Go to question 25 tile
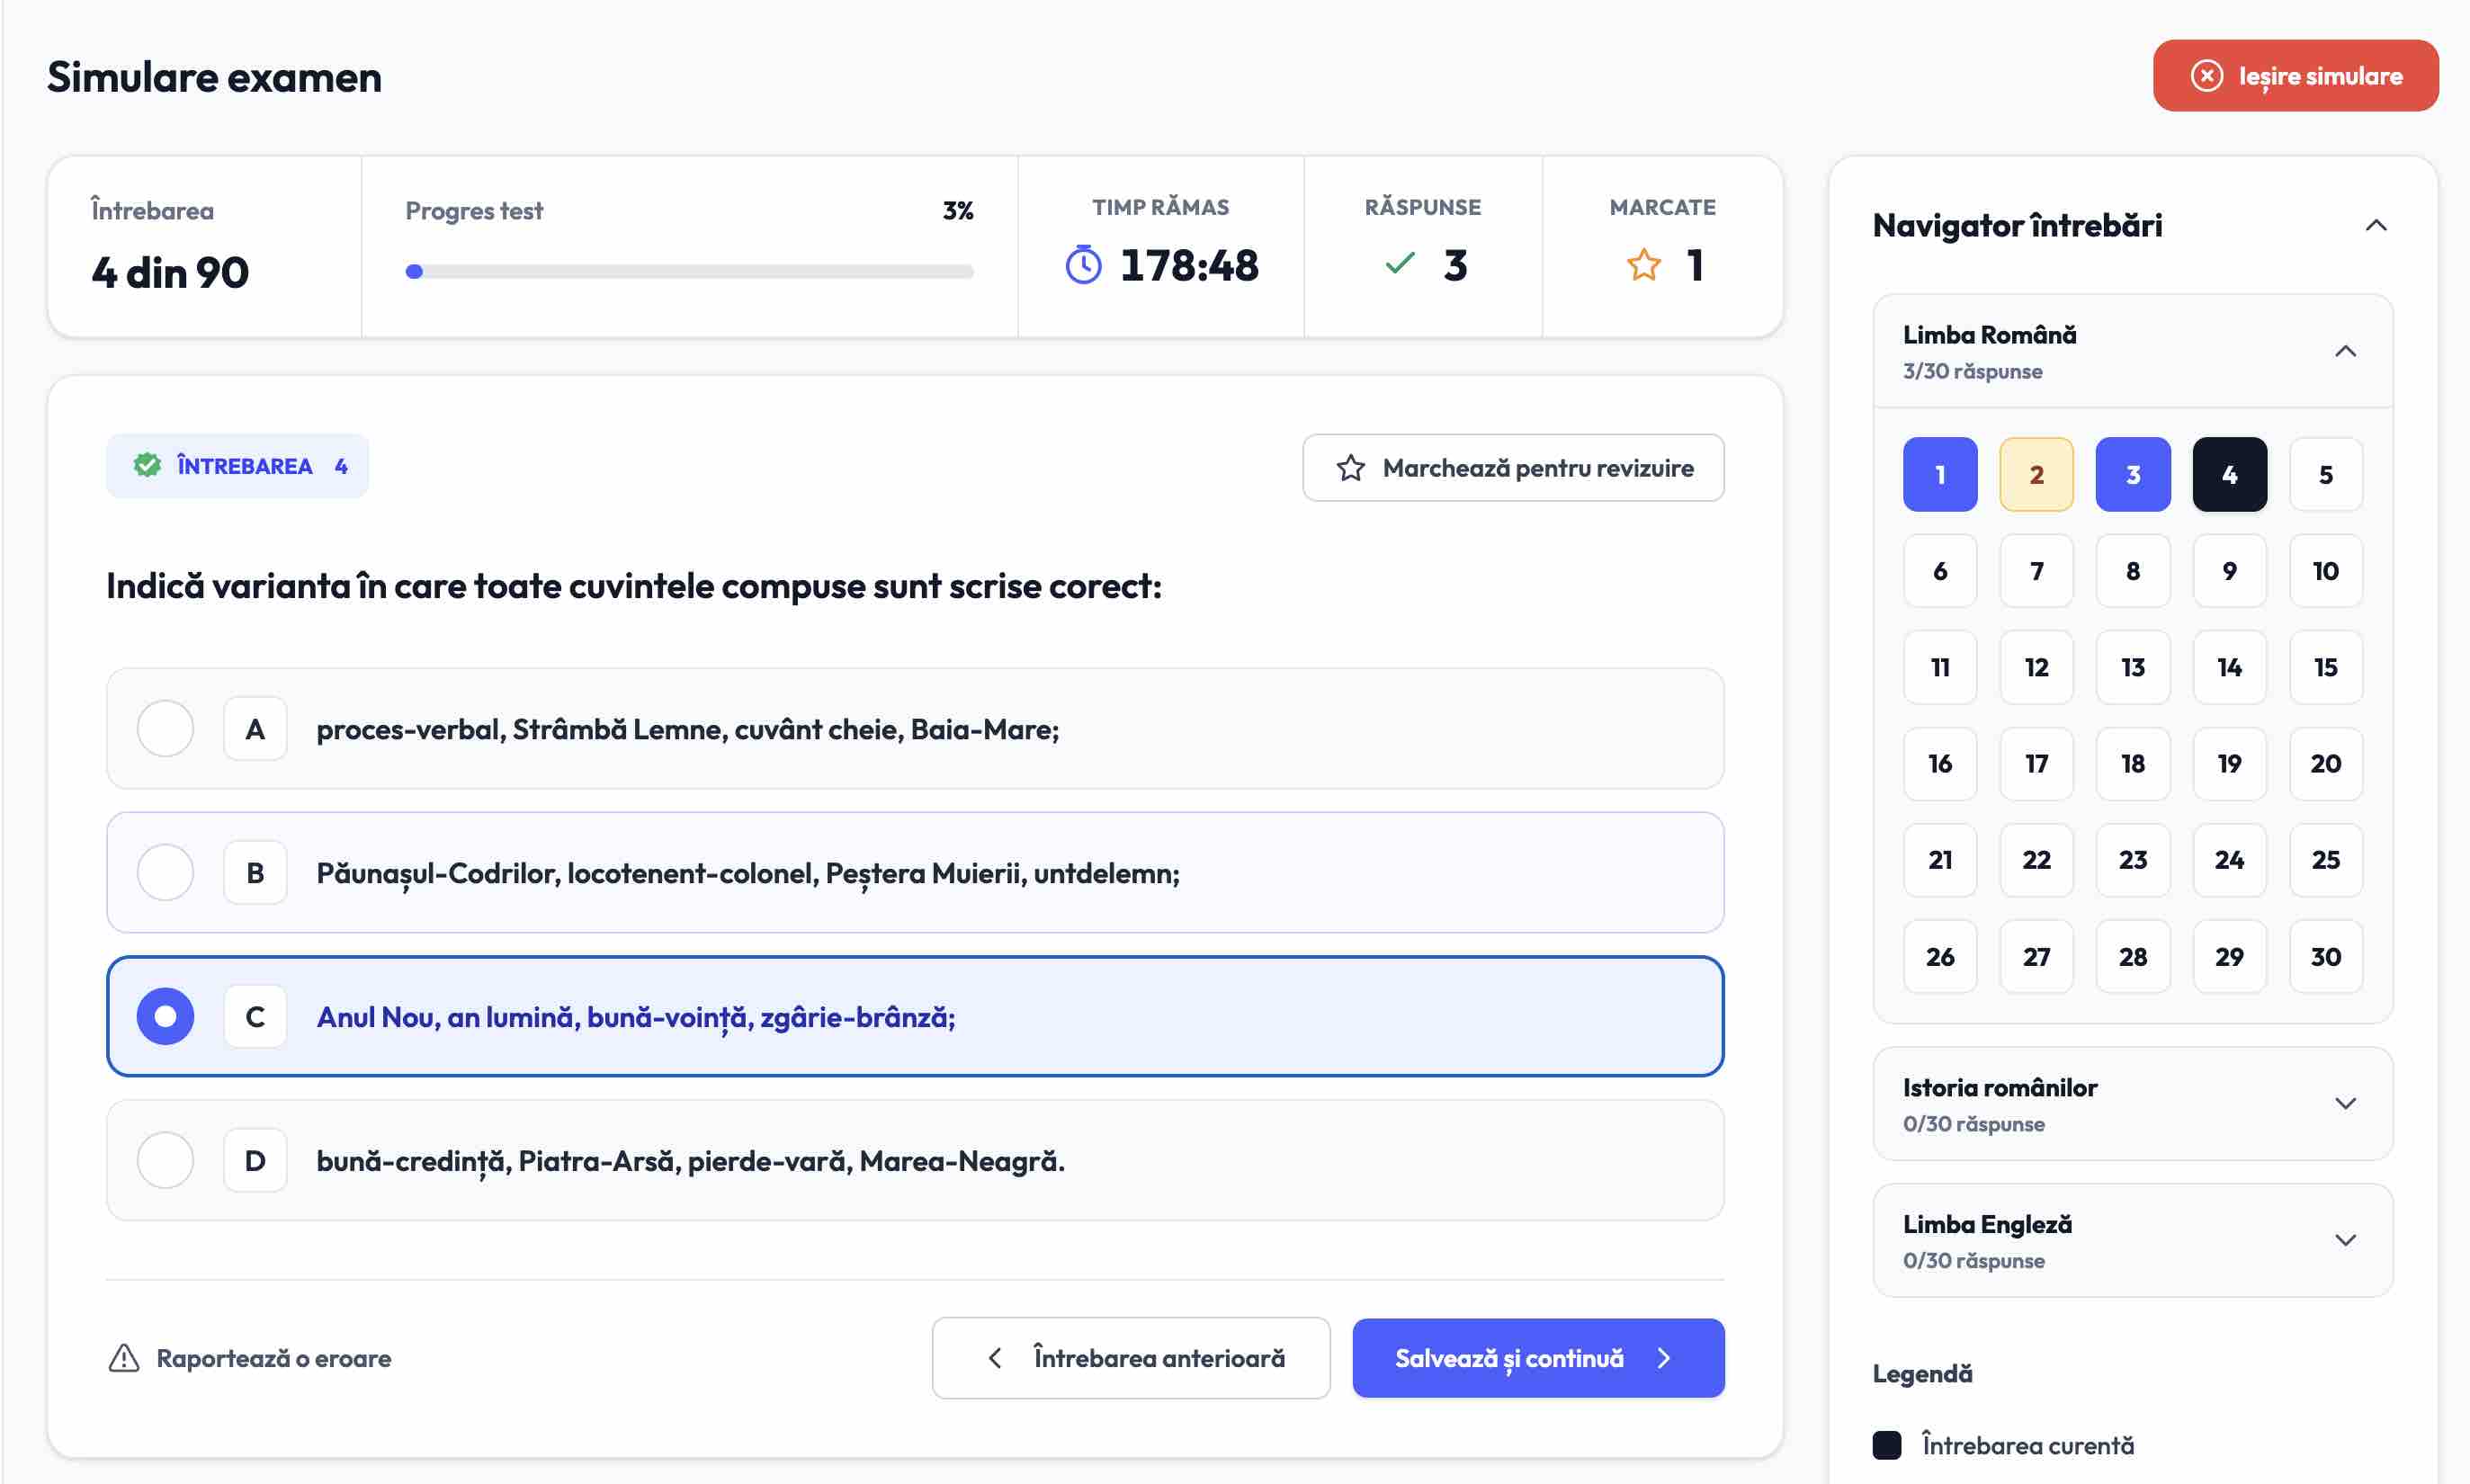Screen dimensions: 2470x1484 pyautogui.click(x=2326, y=860)
